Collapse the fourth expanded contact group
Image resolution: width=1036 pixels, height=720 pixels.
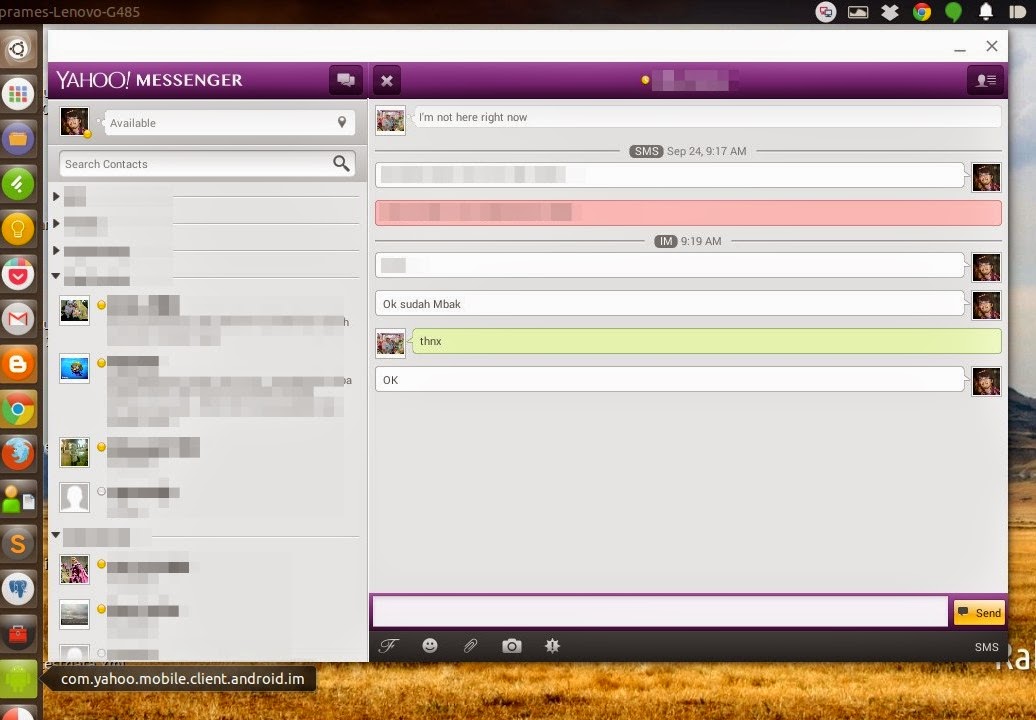click(56, 276)
